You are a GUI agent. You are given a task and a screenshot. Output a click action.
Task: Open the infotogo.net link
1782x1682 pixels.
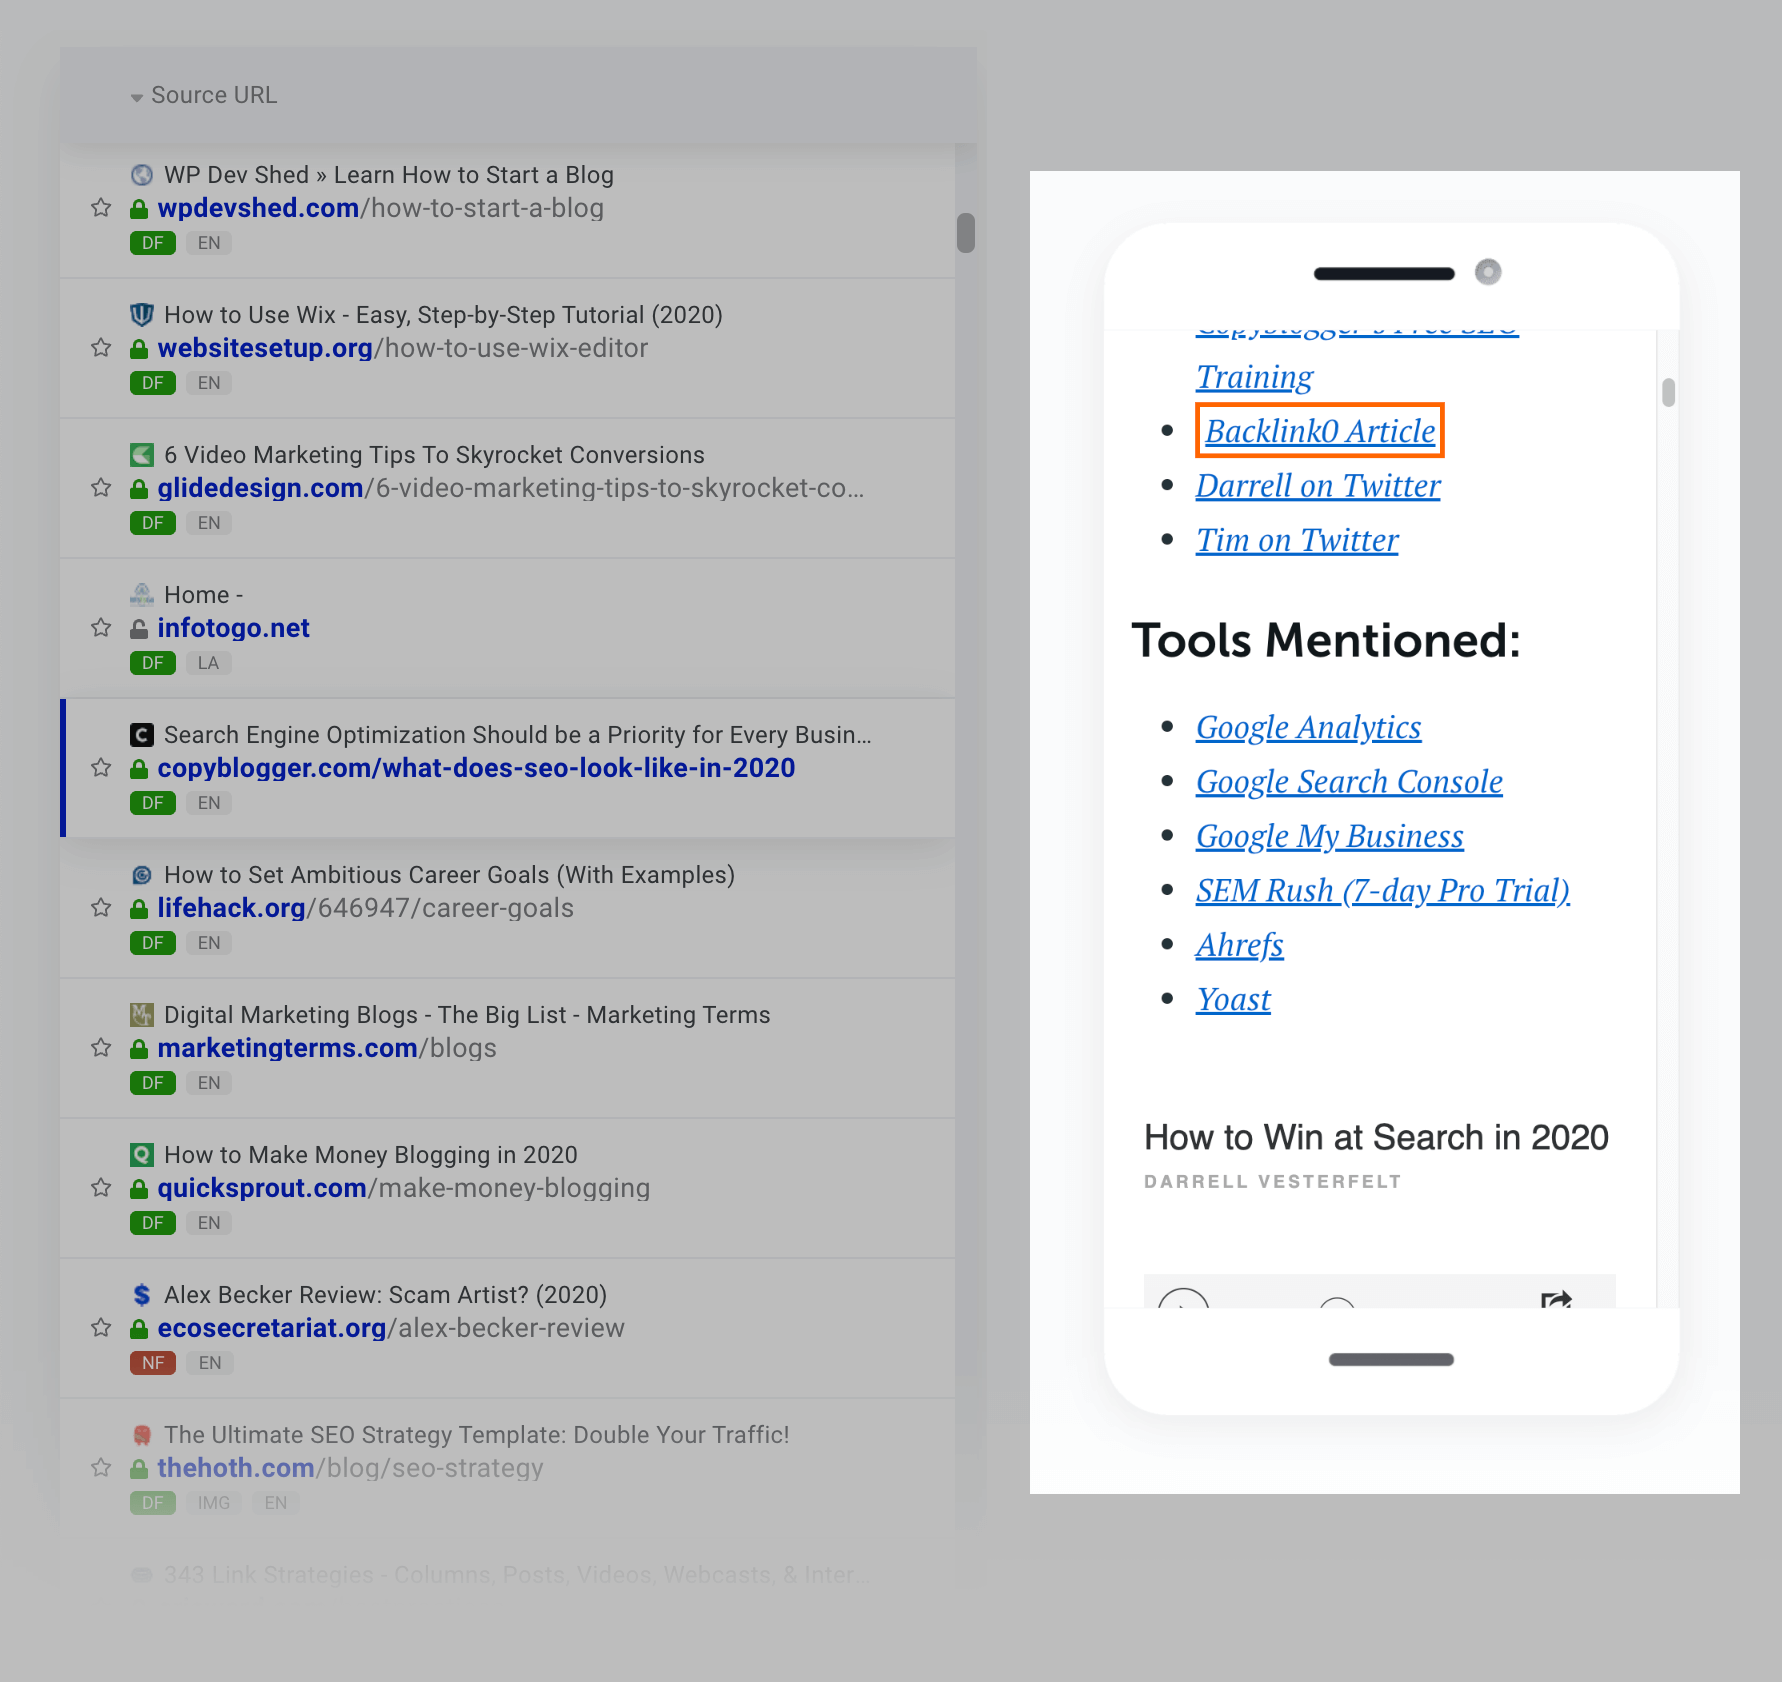(x=233, y=628)
